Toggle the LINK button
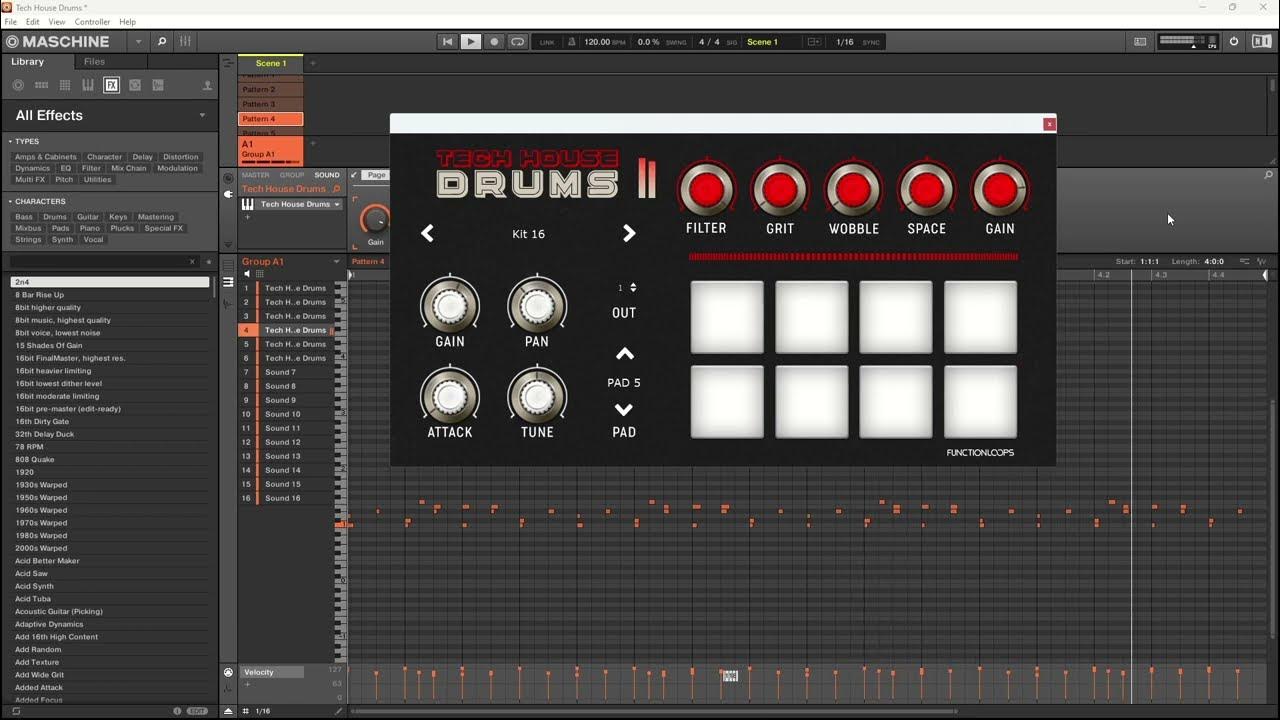Image resolution: width=1280 pixels, height=720 pixels. (547, 42)
